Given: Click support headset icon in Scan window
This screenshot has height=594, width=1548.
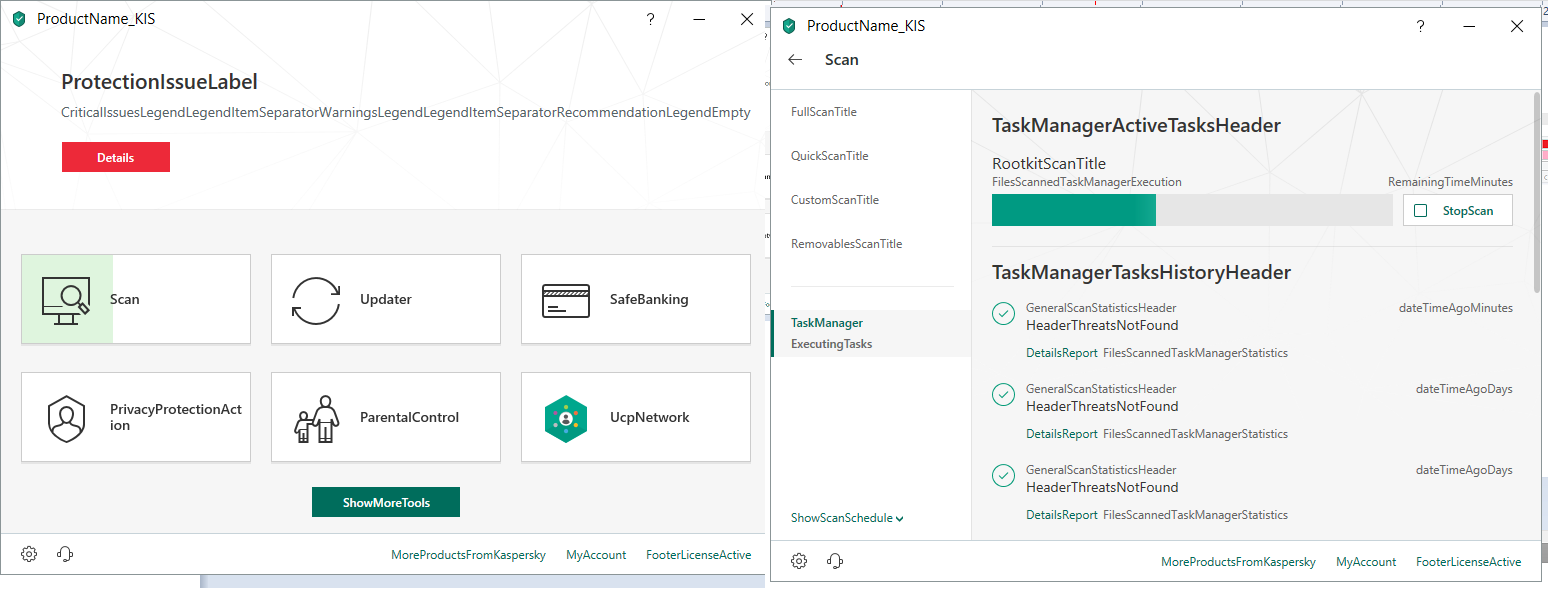Looking at the screenshot, I should click(x=835, y=561).
